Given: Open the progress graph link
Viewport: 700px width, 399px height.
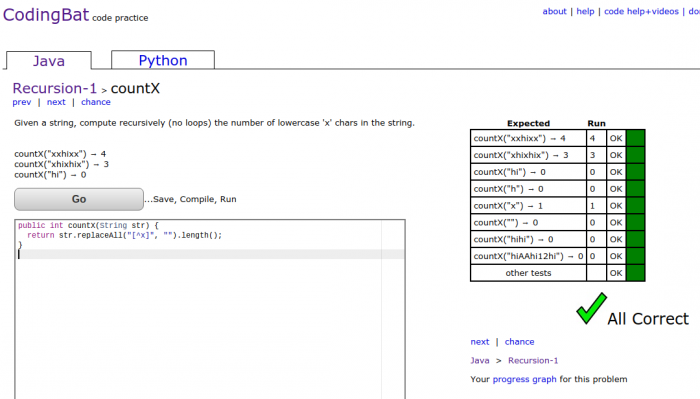Looking at the screenshot, I should pos(525,379).
